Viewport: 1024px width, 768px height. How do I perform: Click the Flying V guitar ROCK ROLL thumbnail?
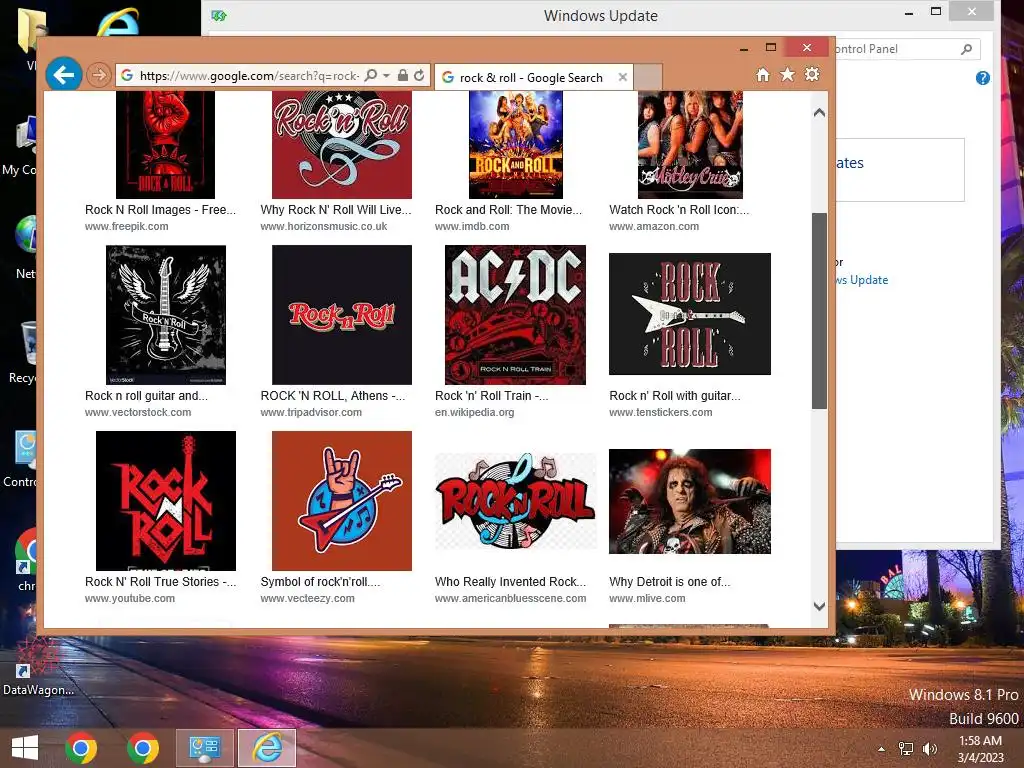690,314
